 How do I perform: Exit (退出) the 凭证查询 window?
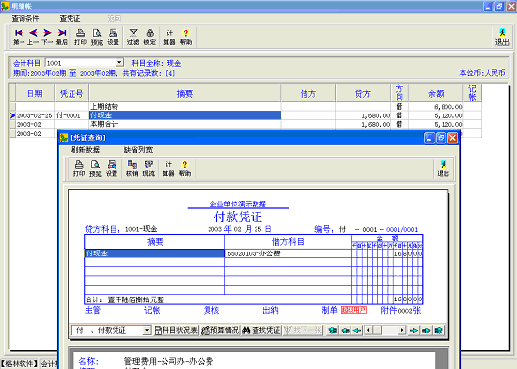tap(443, 168)
